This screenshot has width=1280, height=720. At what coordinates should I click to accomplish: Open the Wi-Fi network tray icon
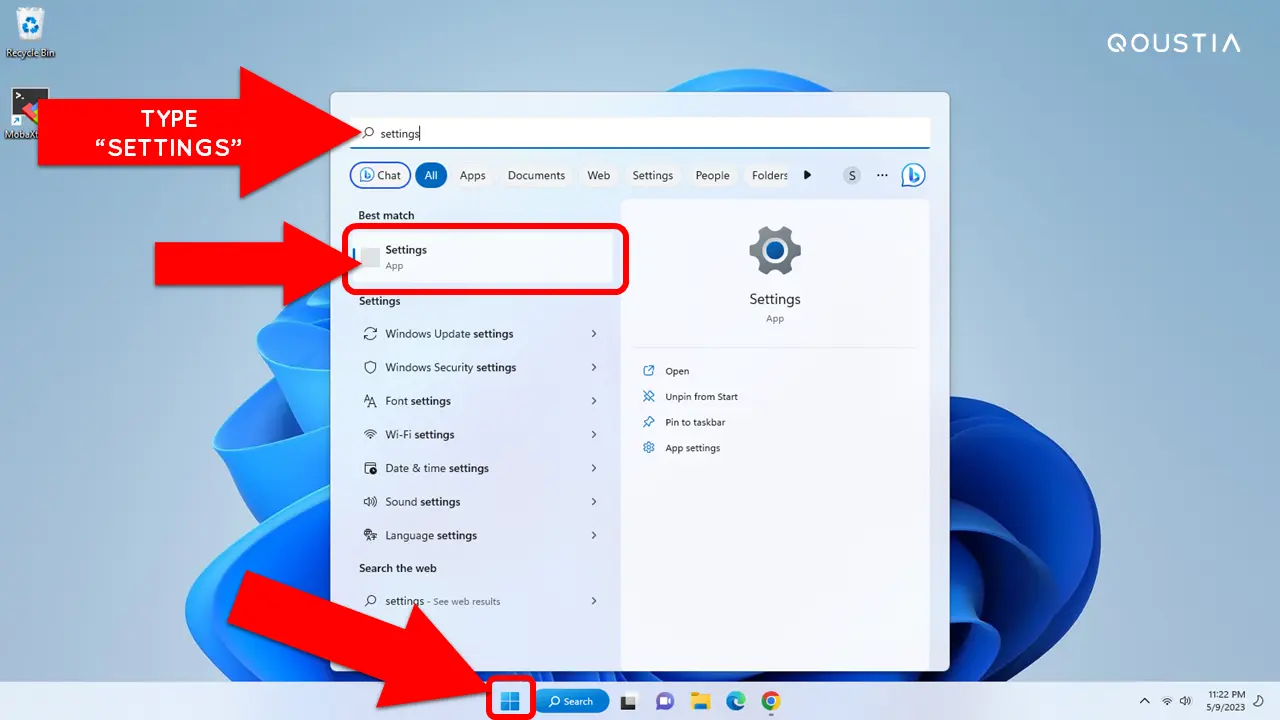pyautogui.click(x=1167, y=702)
